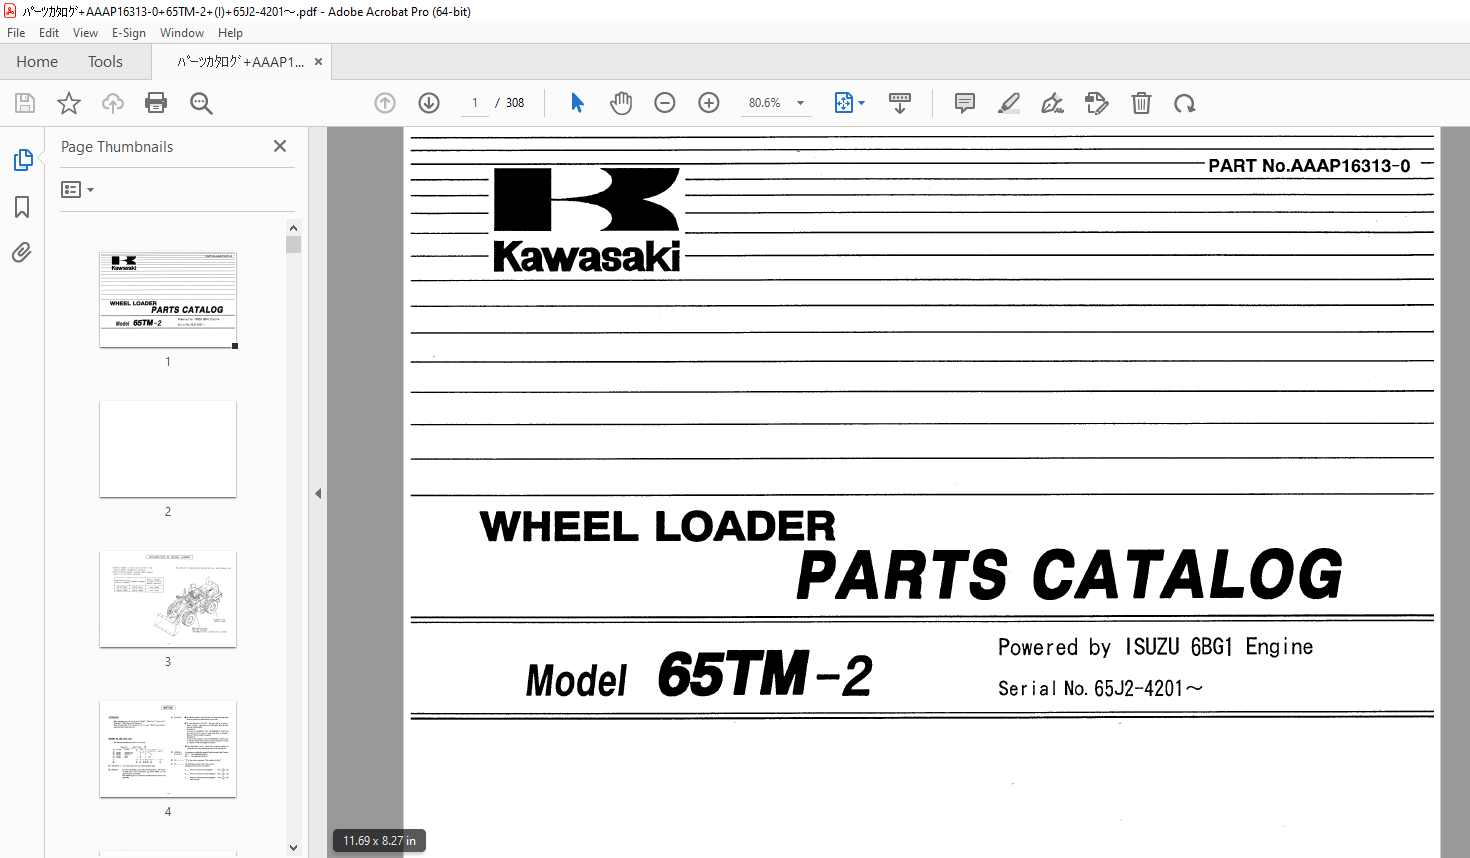1470x858 pixels.
Task: Rotate page with the rotate icon
Action: point(1185,103)
